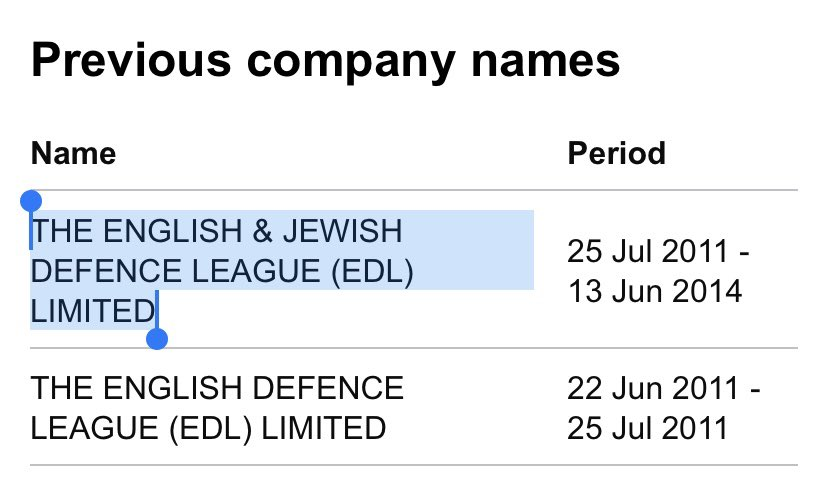The image size is (828, 497).
Task: Click (EDL) in the highlighted name
Action: pyautogui.click(x=372, y=271)
